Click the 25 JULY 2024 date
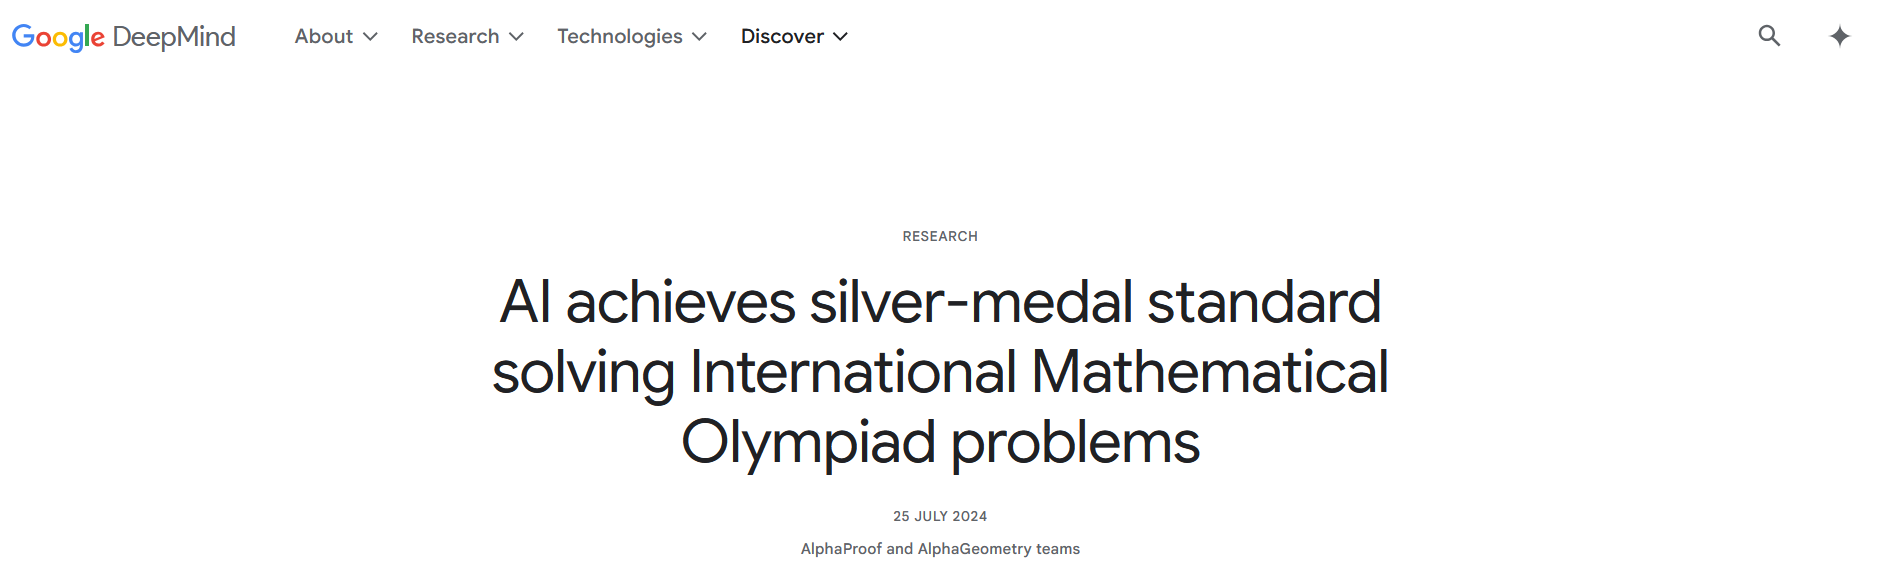The height and width of the screenshot is (564, 1885). [x=940, y=516]
